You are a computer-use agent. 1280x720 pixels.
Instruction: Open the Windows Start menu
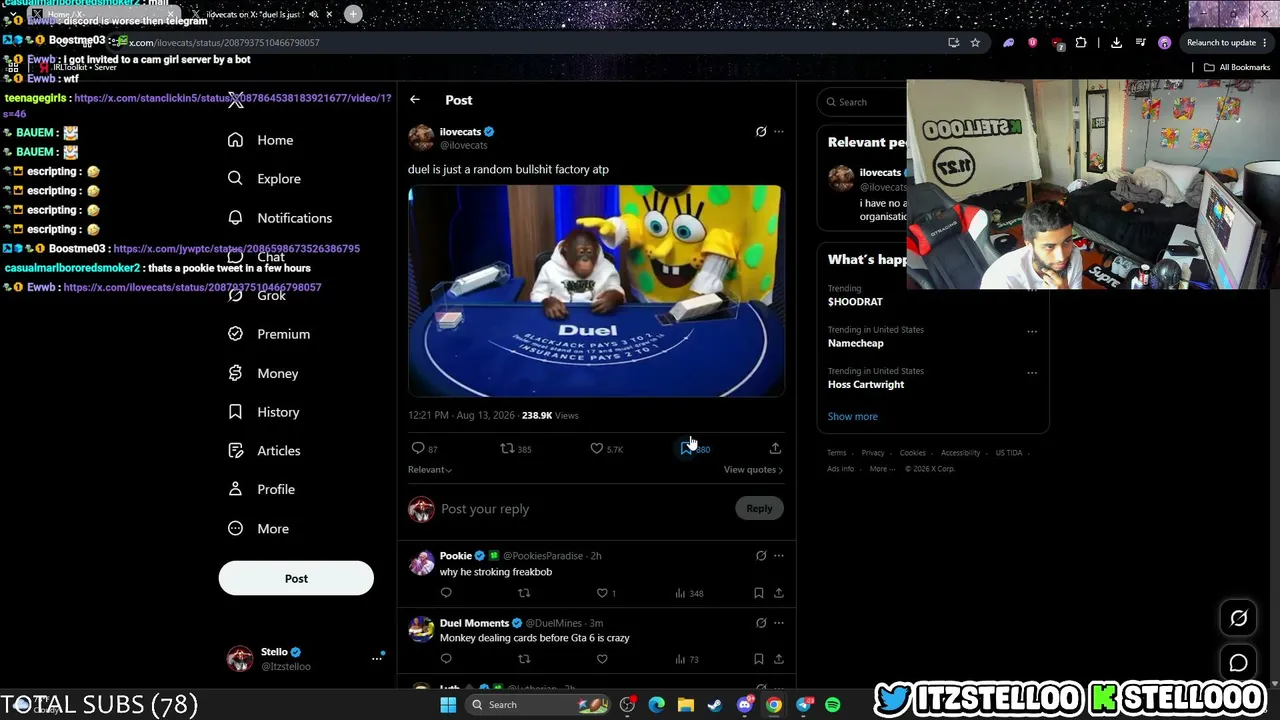tap(448, 705)
